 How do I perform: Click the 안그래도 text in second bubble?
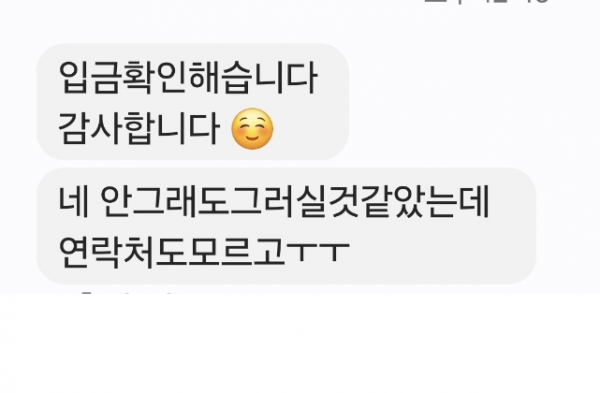coord(165,202)
